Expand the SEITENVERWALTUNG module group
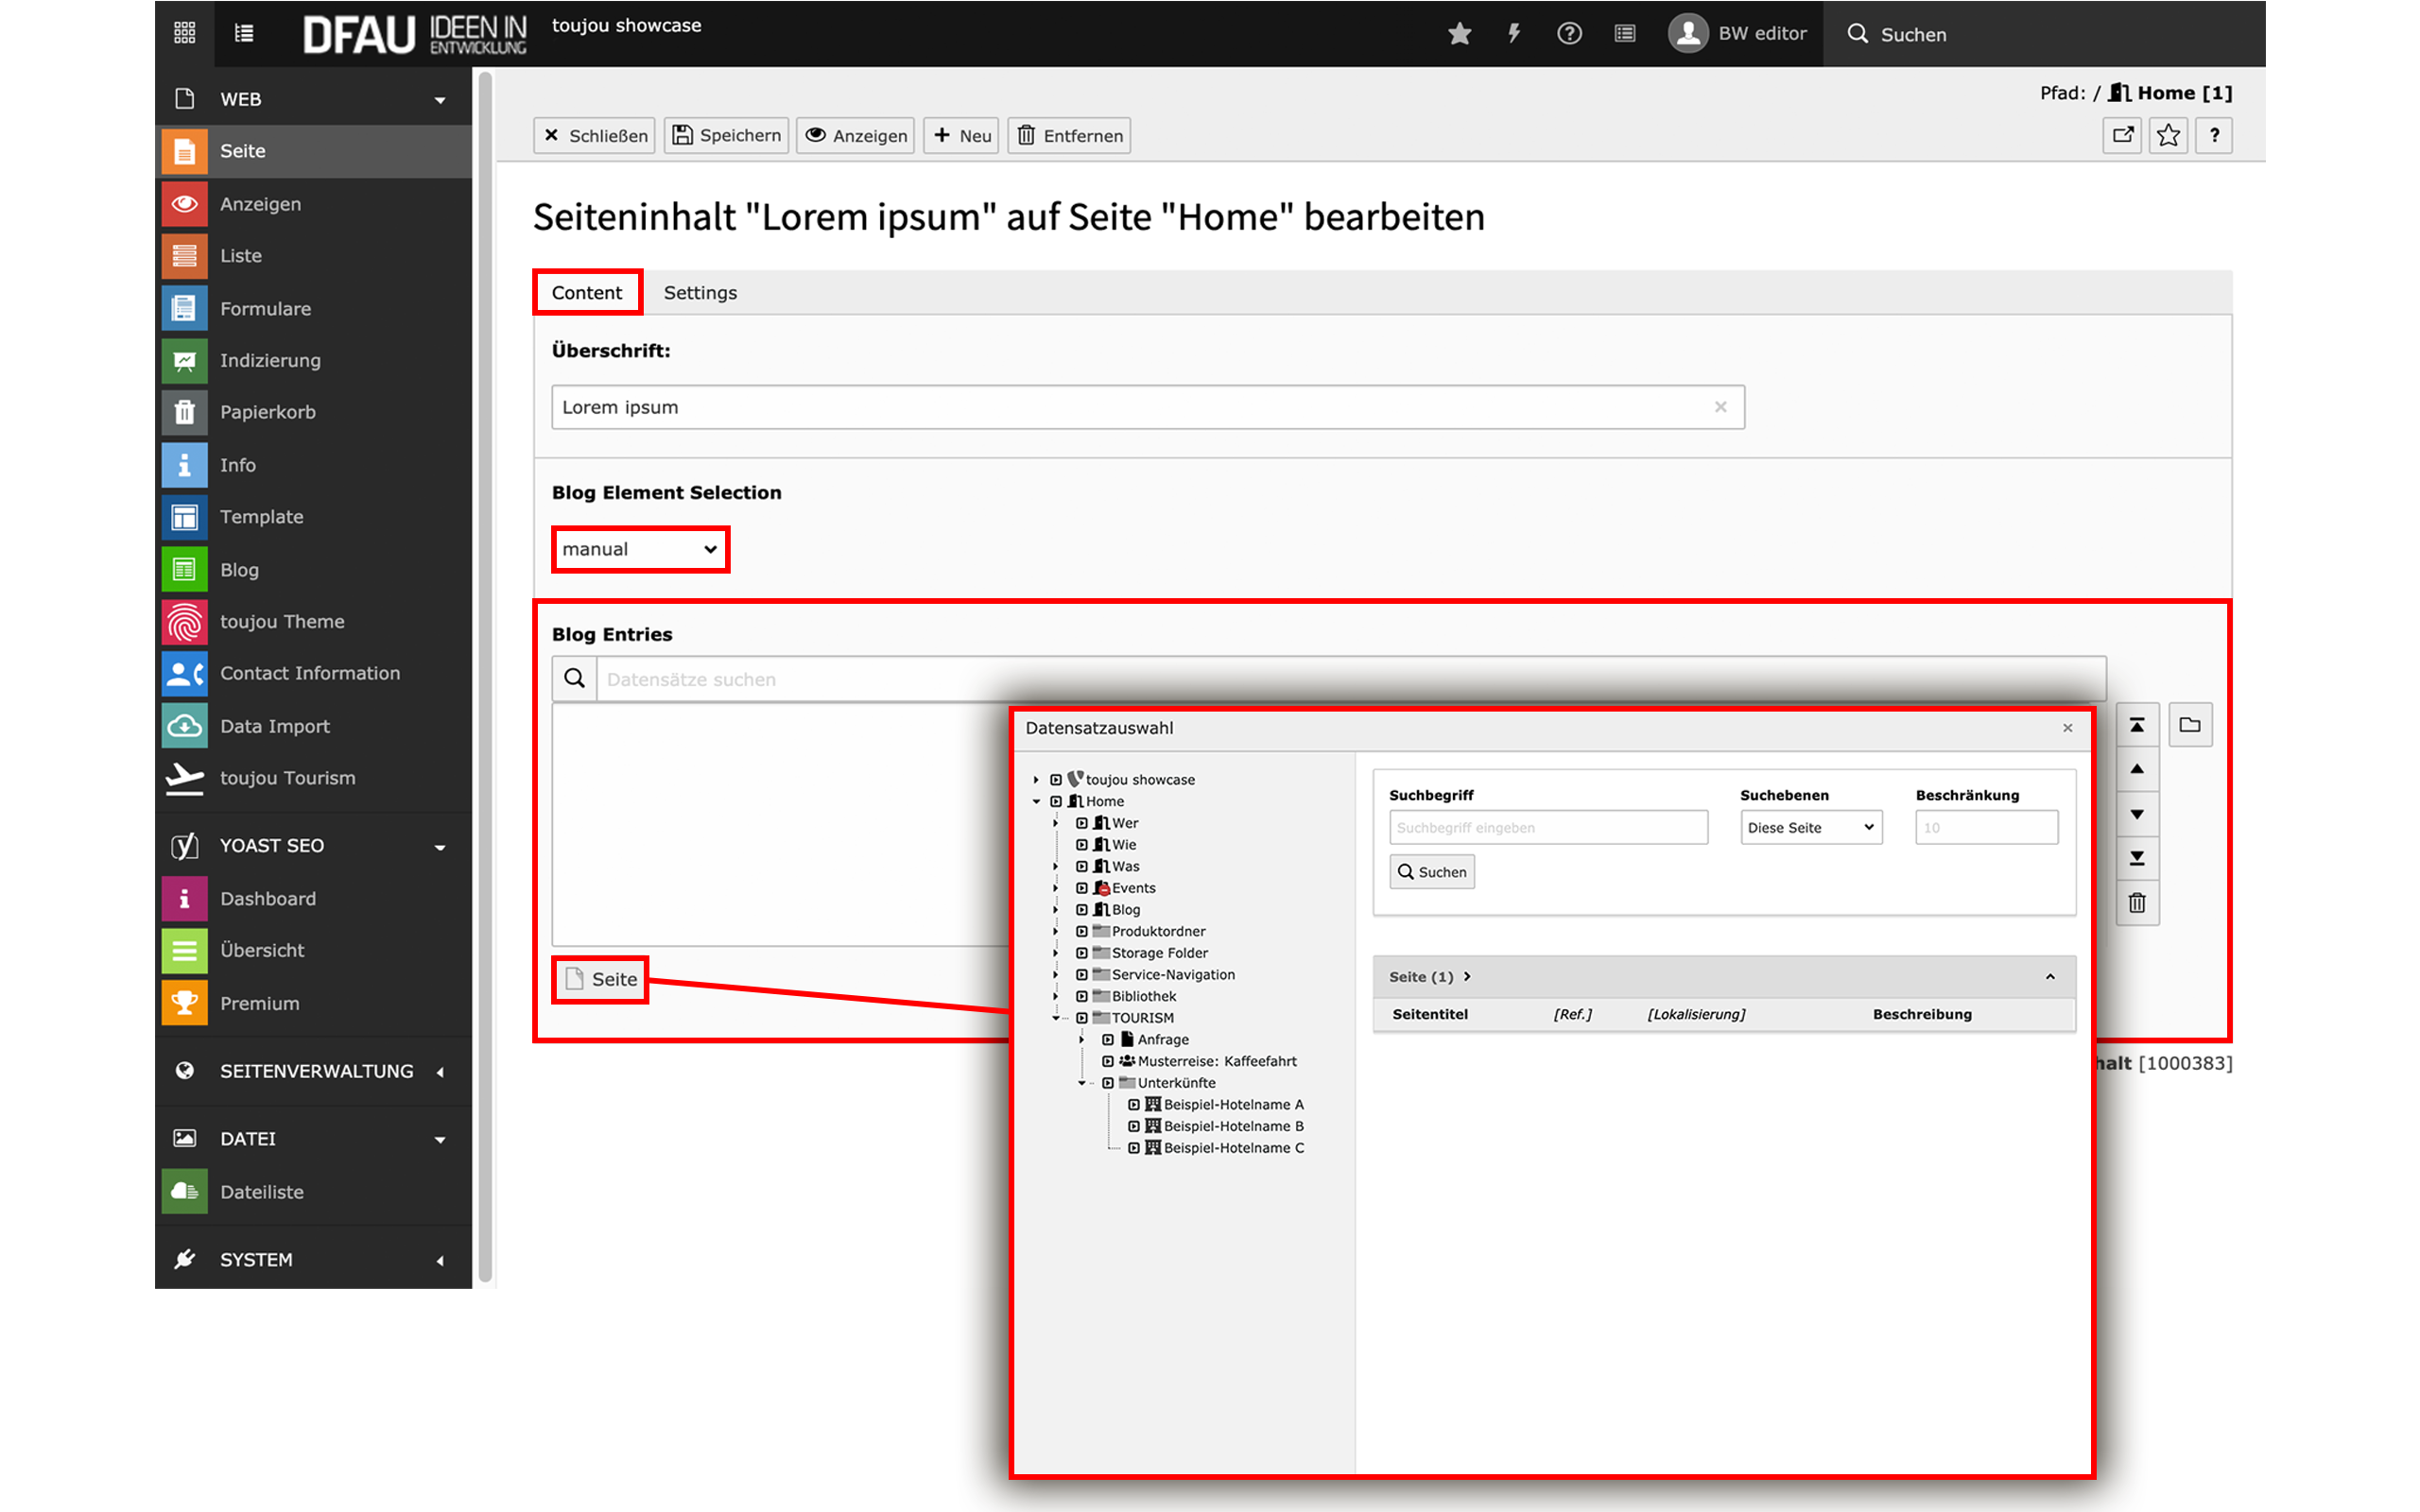The width and height of the screenshot is (2420, 1512). (x=314, y=1071)
